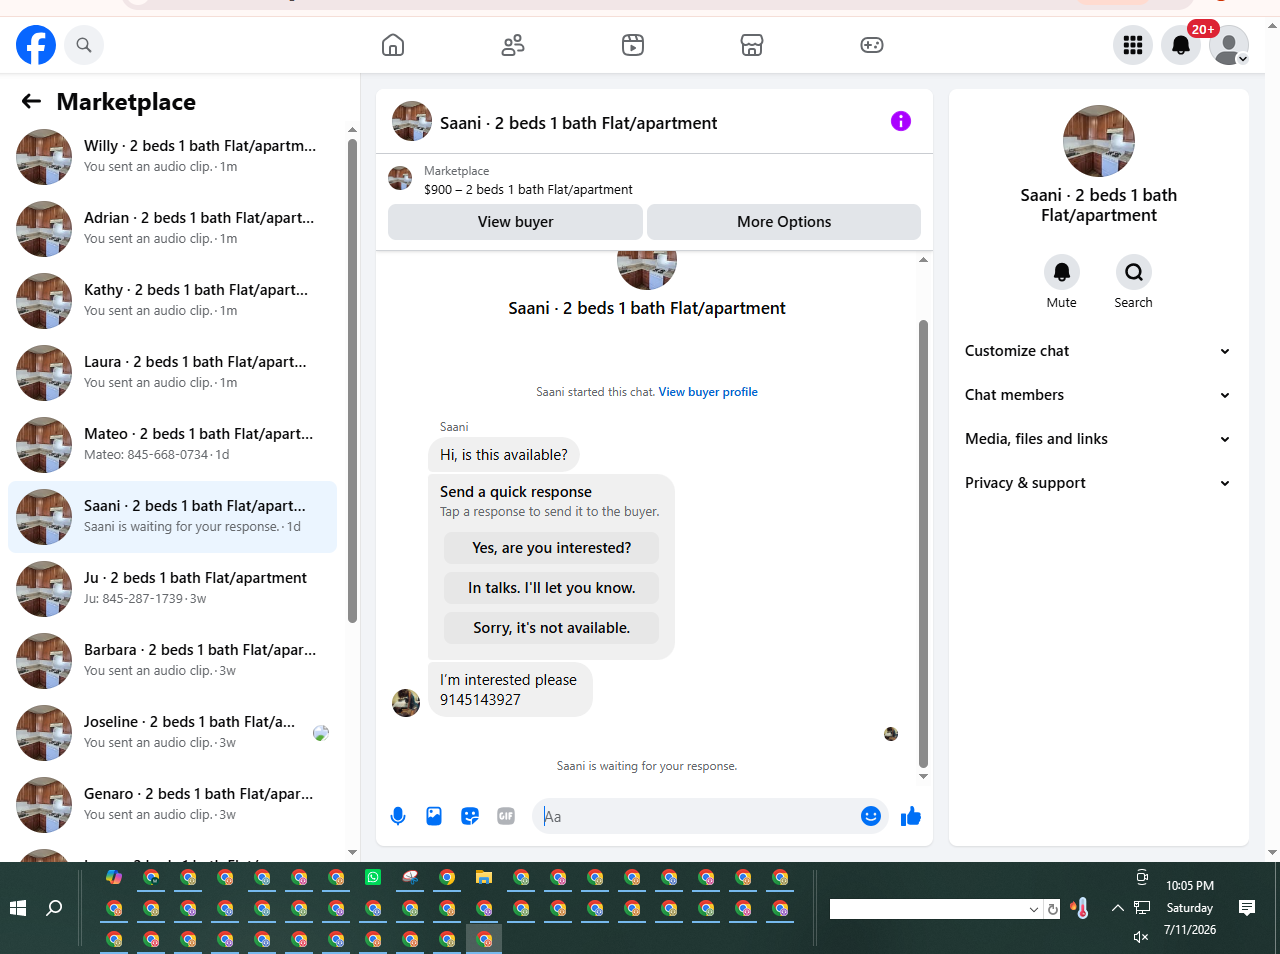The height and width of the screenshot is (954, 1280).
Task: Send 'Sorry, it's not available.' response
Action: coord(551,628)
